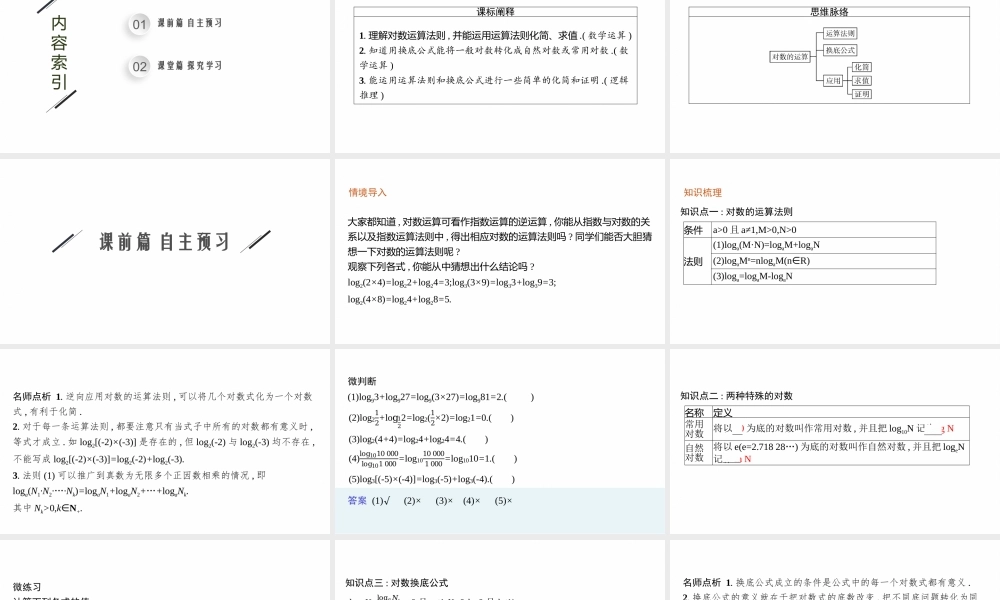Click the "情境导入" heading link
This screenshot has width=1000, height=600.
coord(365,192)
